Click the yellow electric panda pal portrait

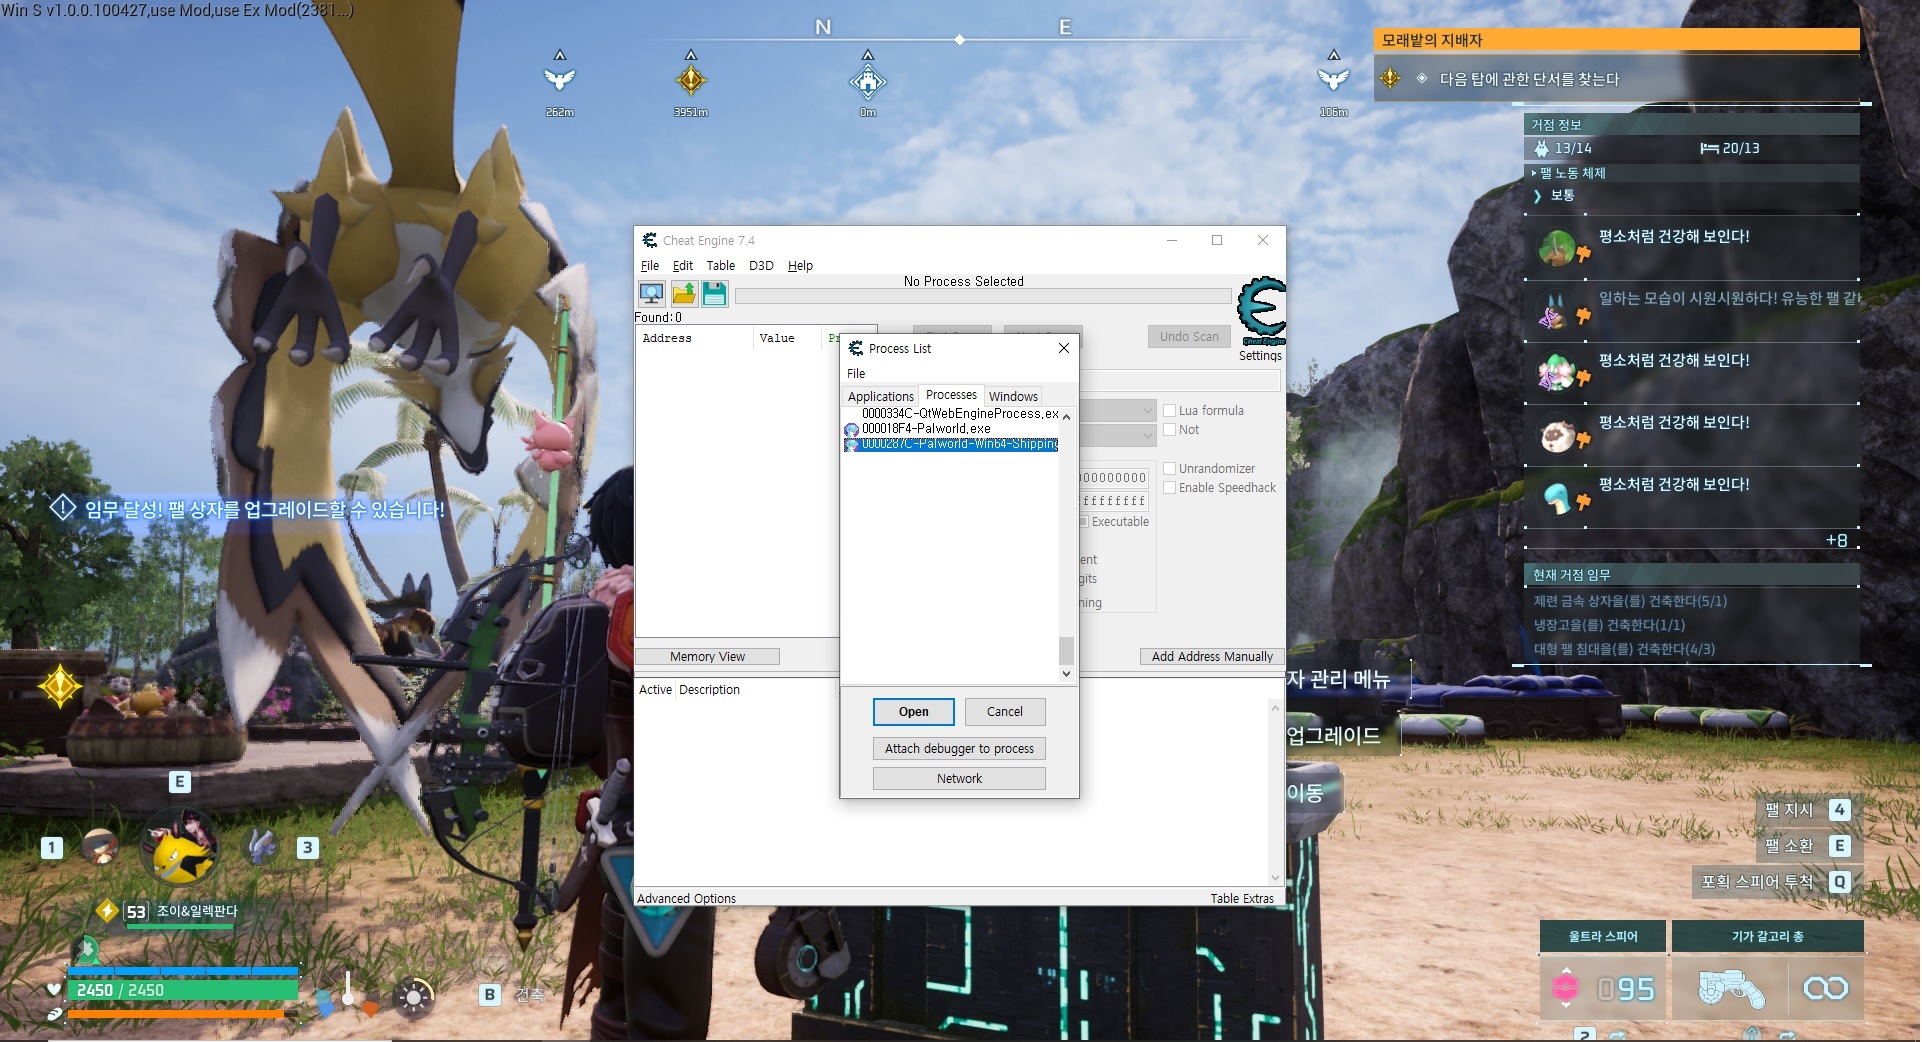(x=179, y=848)
